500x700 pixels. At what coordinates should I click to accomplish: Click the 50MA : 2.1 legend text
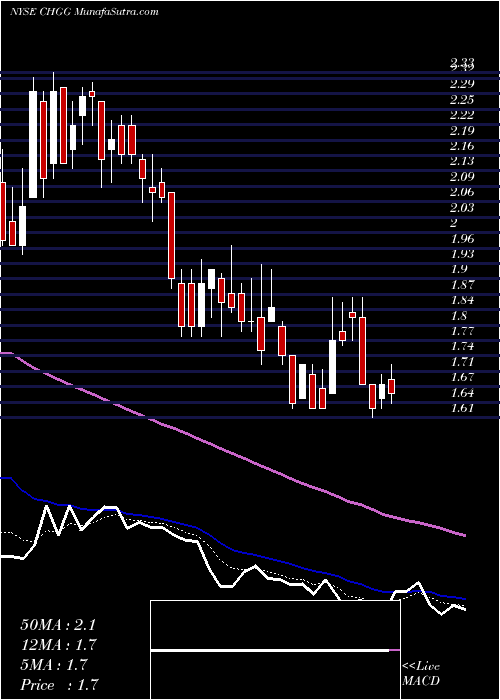pos(58,625)
